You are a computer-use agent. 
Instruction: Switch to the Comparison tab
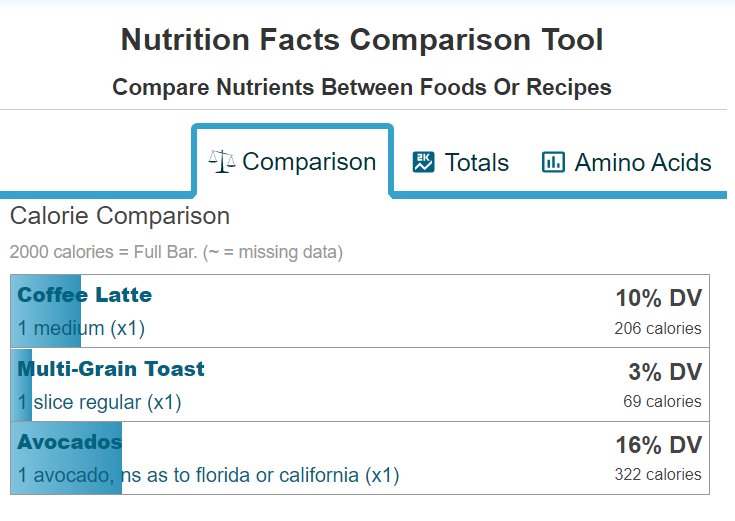click(x=309, y=162)
